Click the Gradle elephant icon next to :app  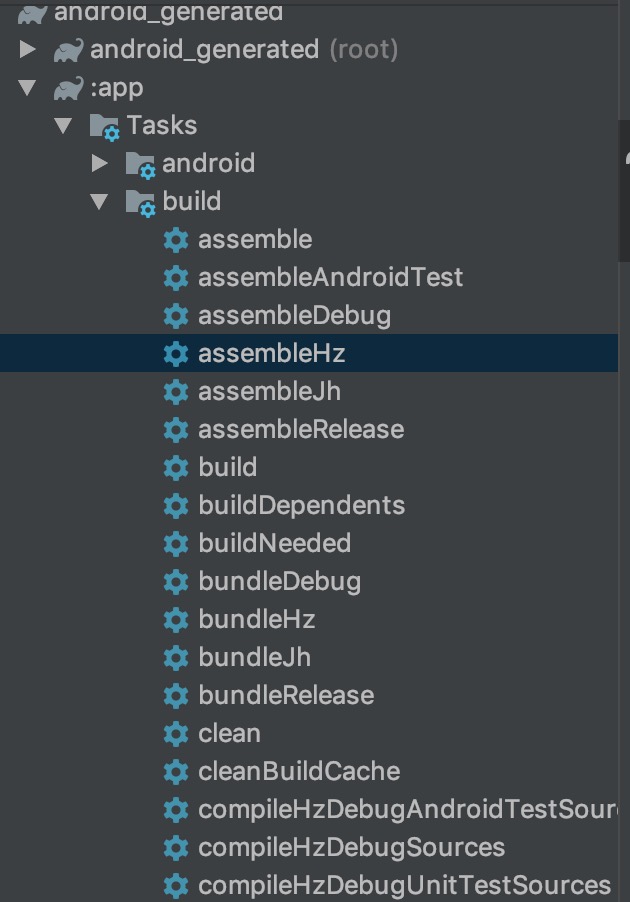pyautogui.click(x=66, y=87)
